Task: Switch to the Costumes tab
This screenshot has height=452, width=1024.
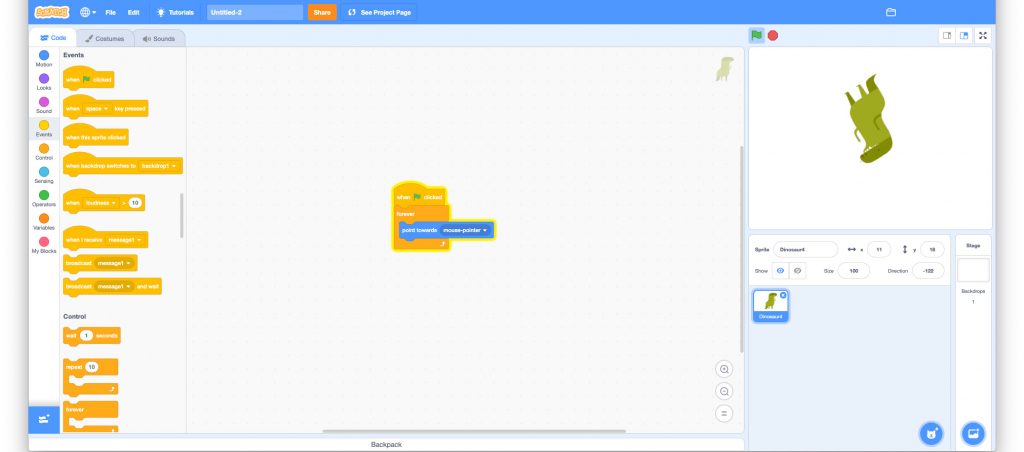Action: (104, 39)
